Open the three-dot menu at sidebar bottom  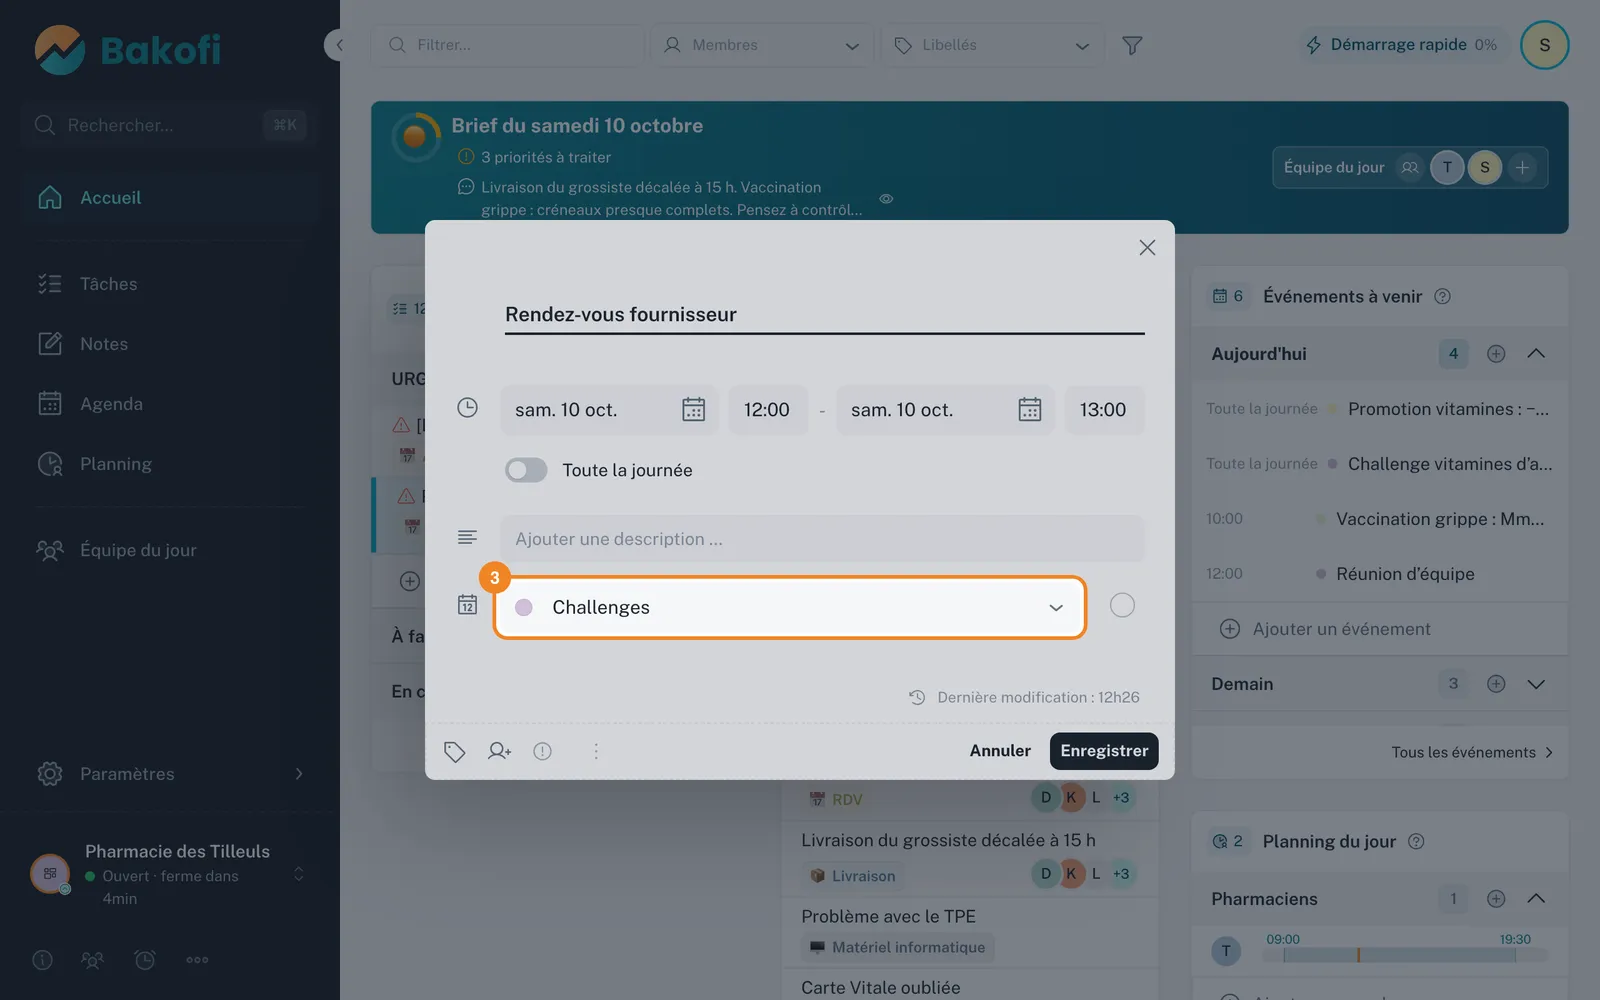[197, 960]
